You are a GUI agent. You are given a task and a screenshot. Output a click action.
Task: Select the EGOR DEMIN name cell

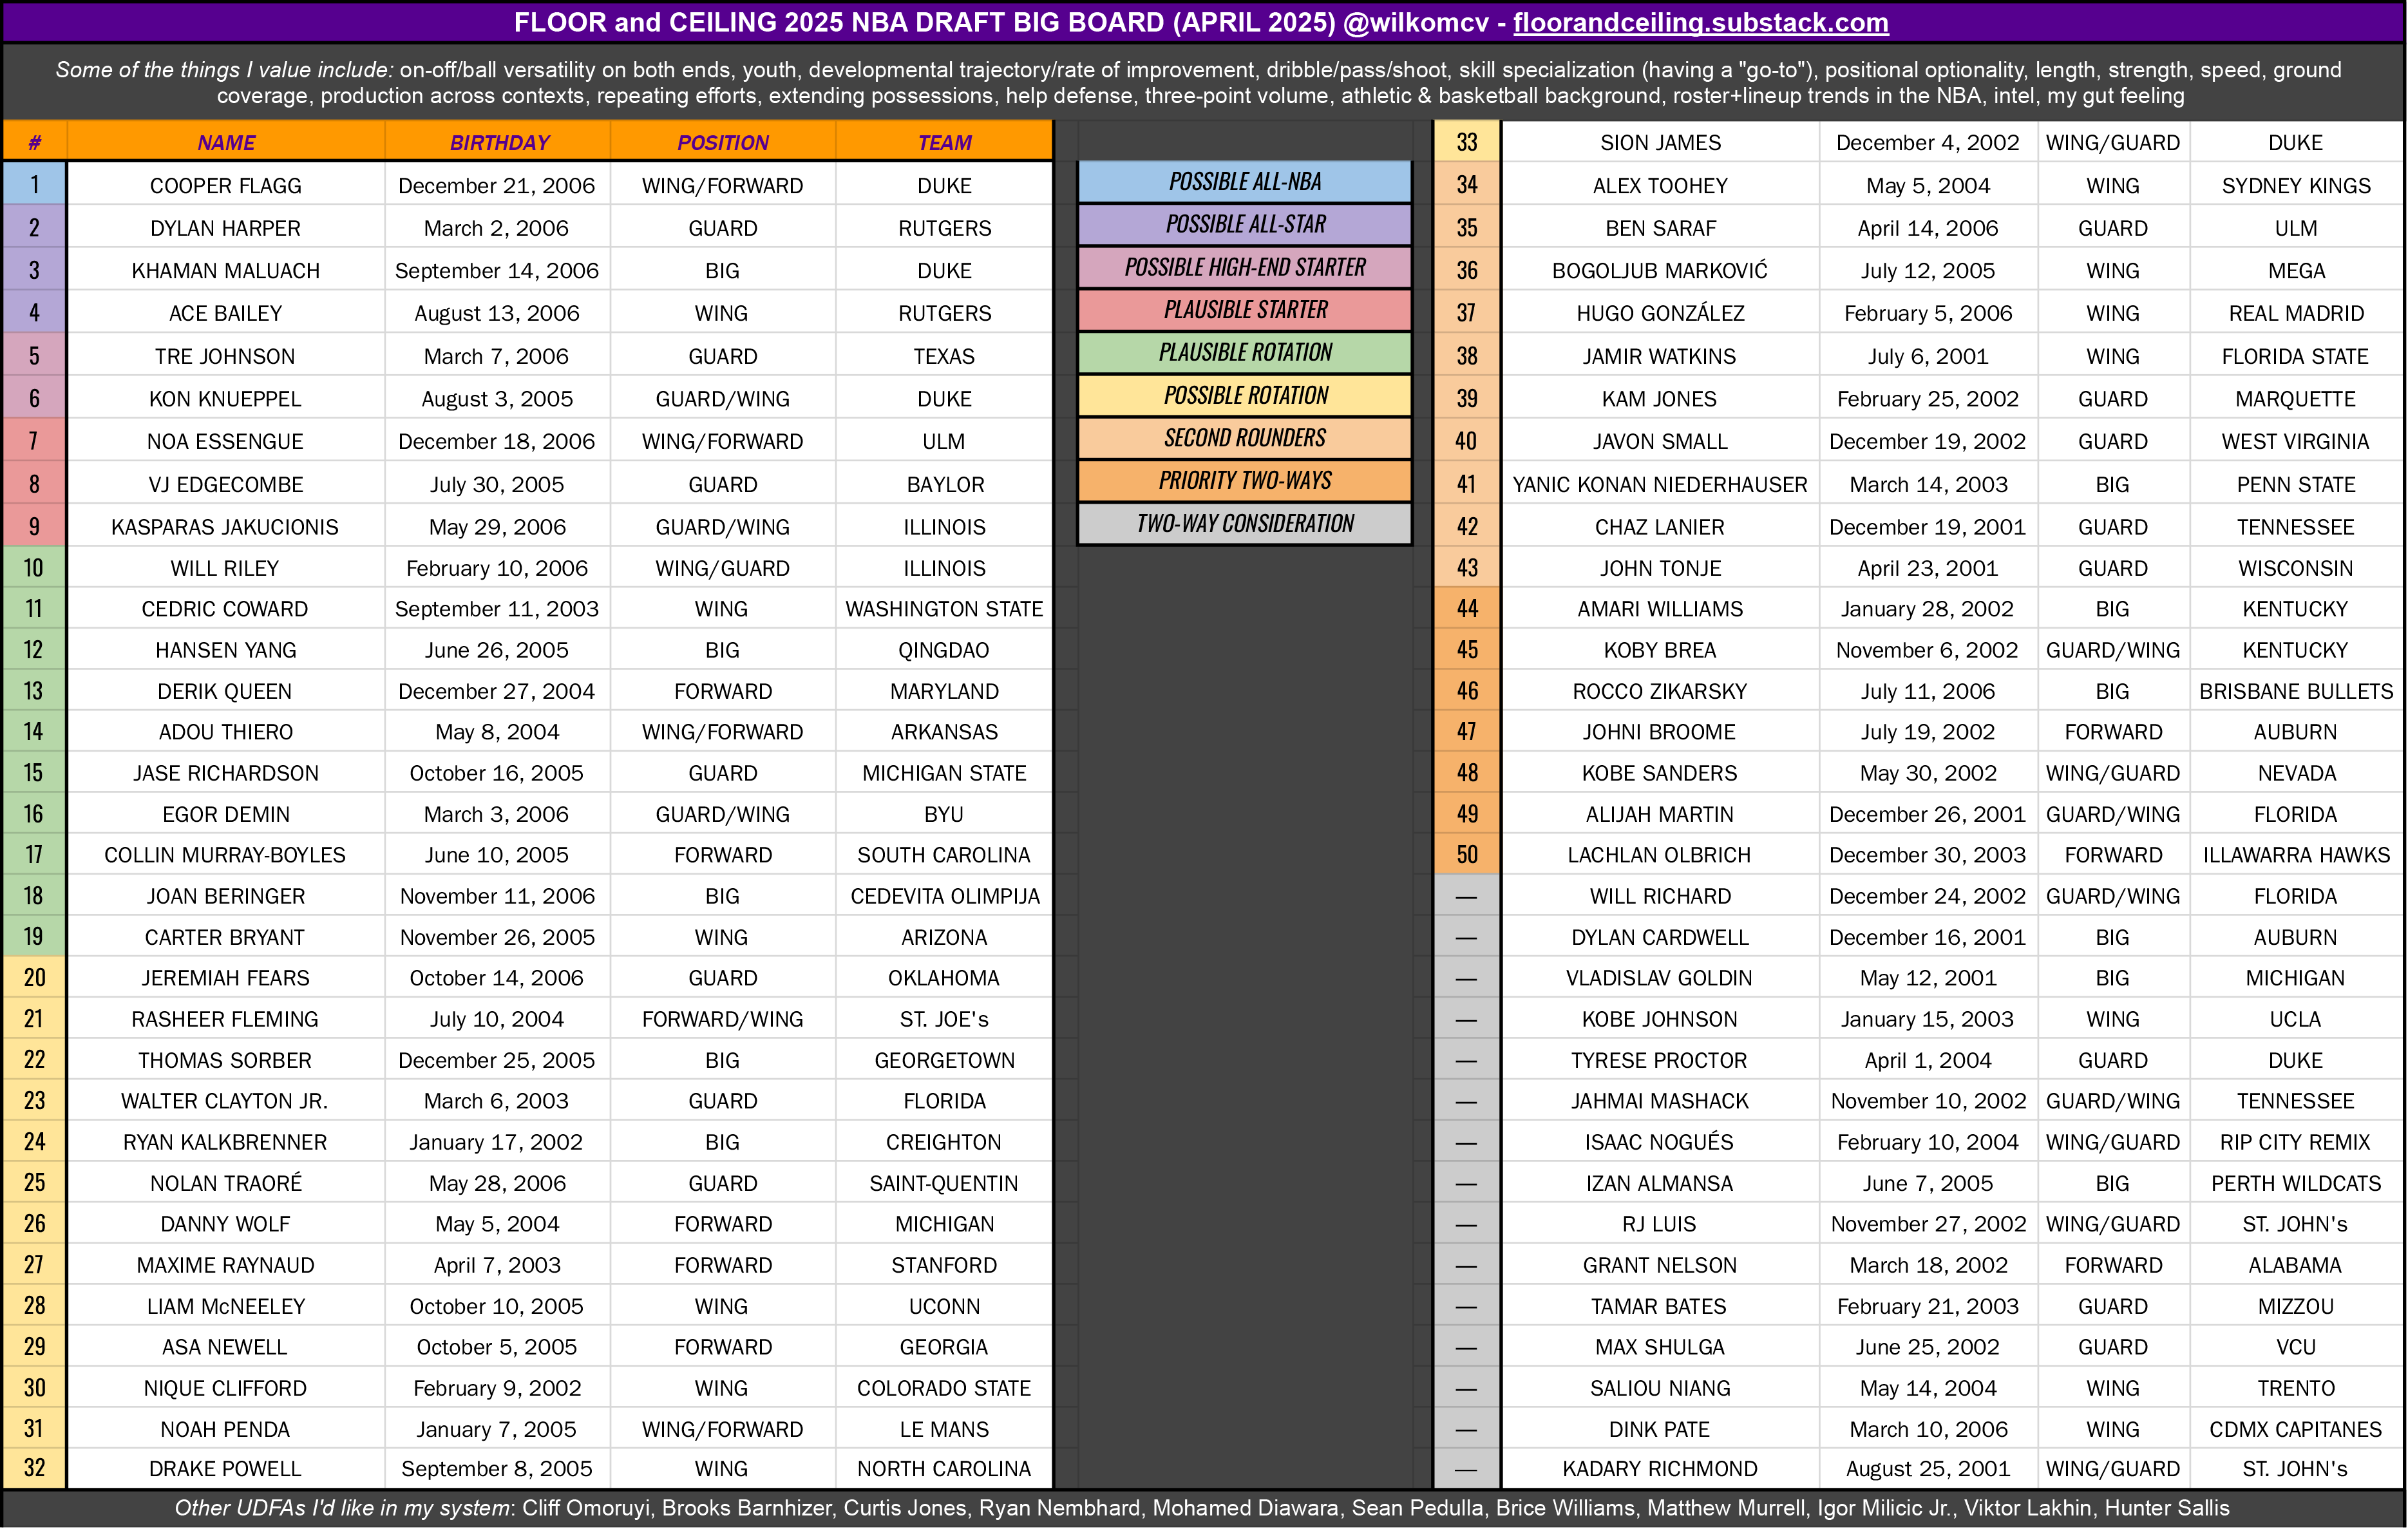pyautogui.click(x=226, y=814)
